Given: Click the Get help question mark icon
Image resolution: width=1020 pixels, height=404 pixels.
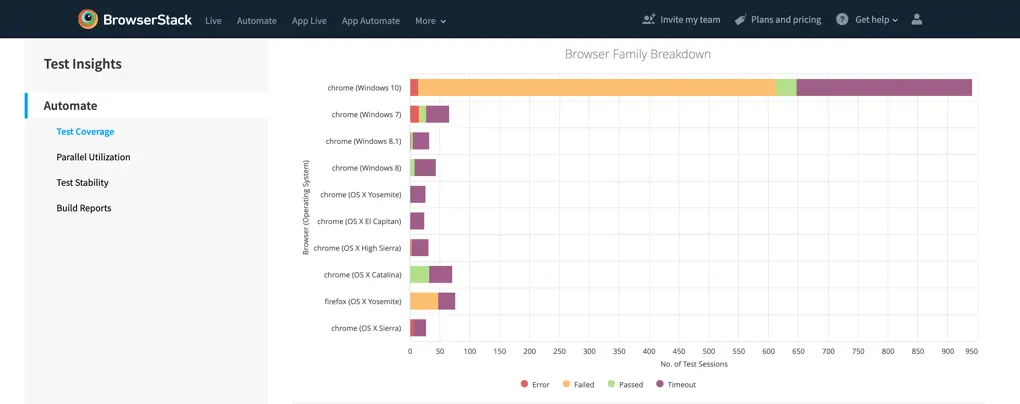Looking at the screenshot, I should coord(842,19).
